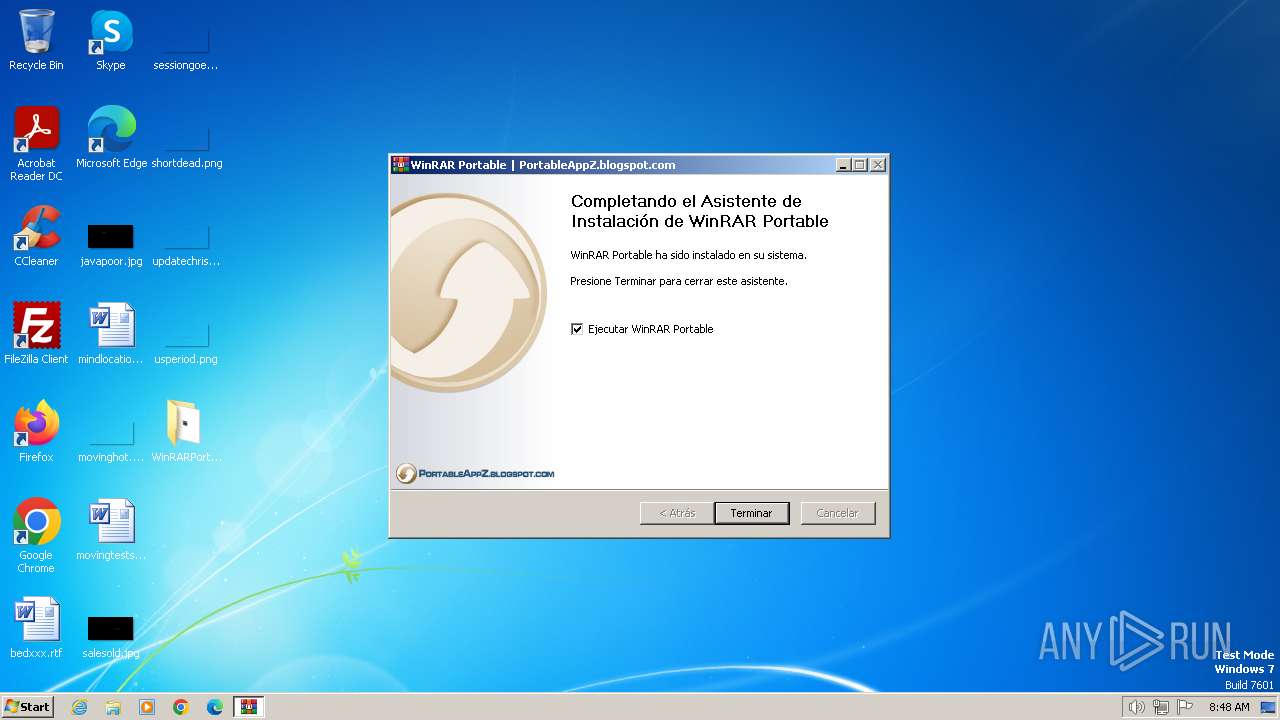
Task: Select the updatechris... file icon
Action: click(x=186, y=244)
